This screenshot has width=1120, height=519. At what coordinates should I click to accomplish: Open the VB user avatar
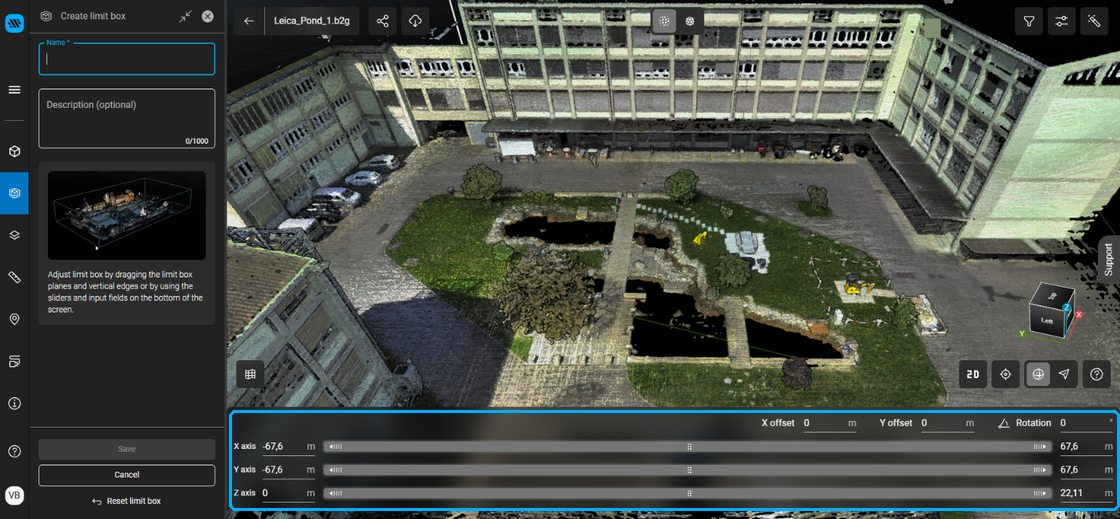point(14,495)
